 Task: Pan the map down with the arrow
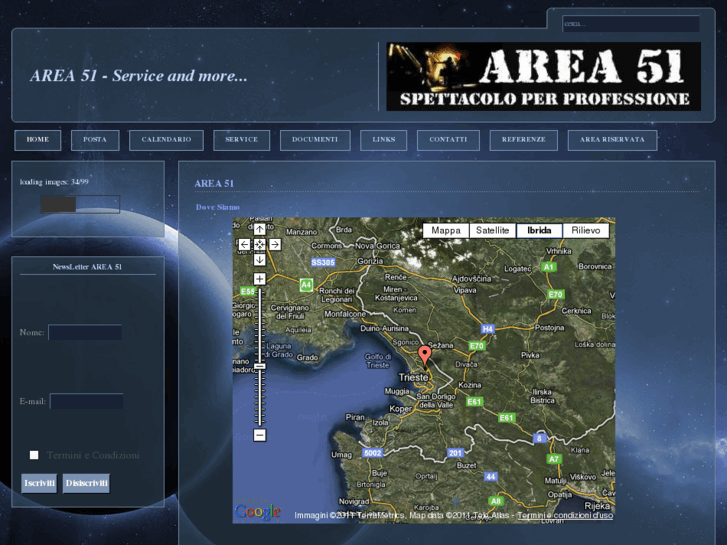(x=260, y=260)
